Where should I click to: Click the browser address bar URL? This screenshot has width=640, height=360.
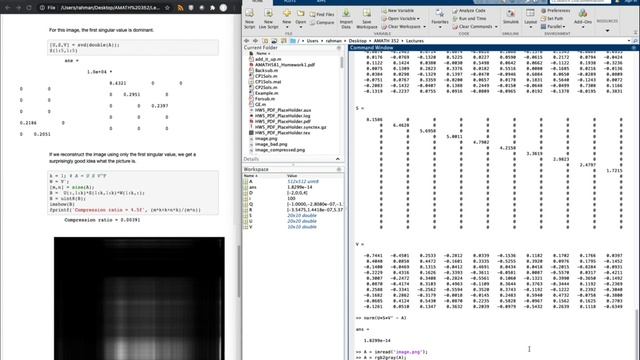[x=110, y=8]
